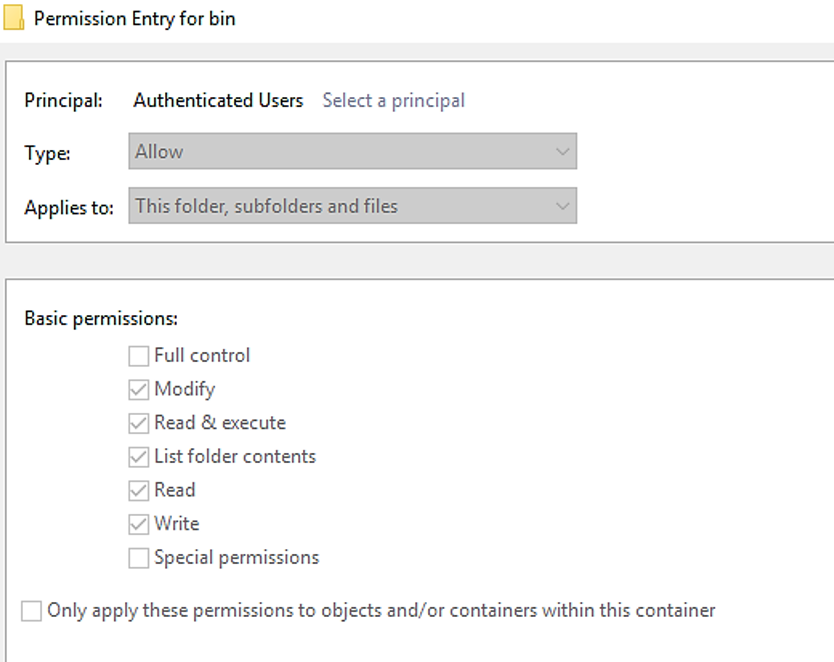Uncheck the Write permission
The width and height of the screenshot is (834, 662).
(138, 523)
